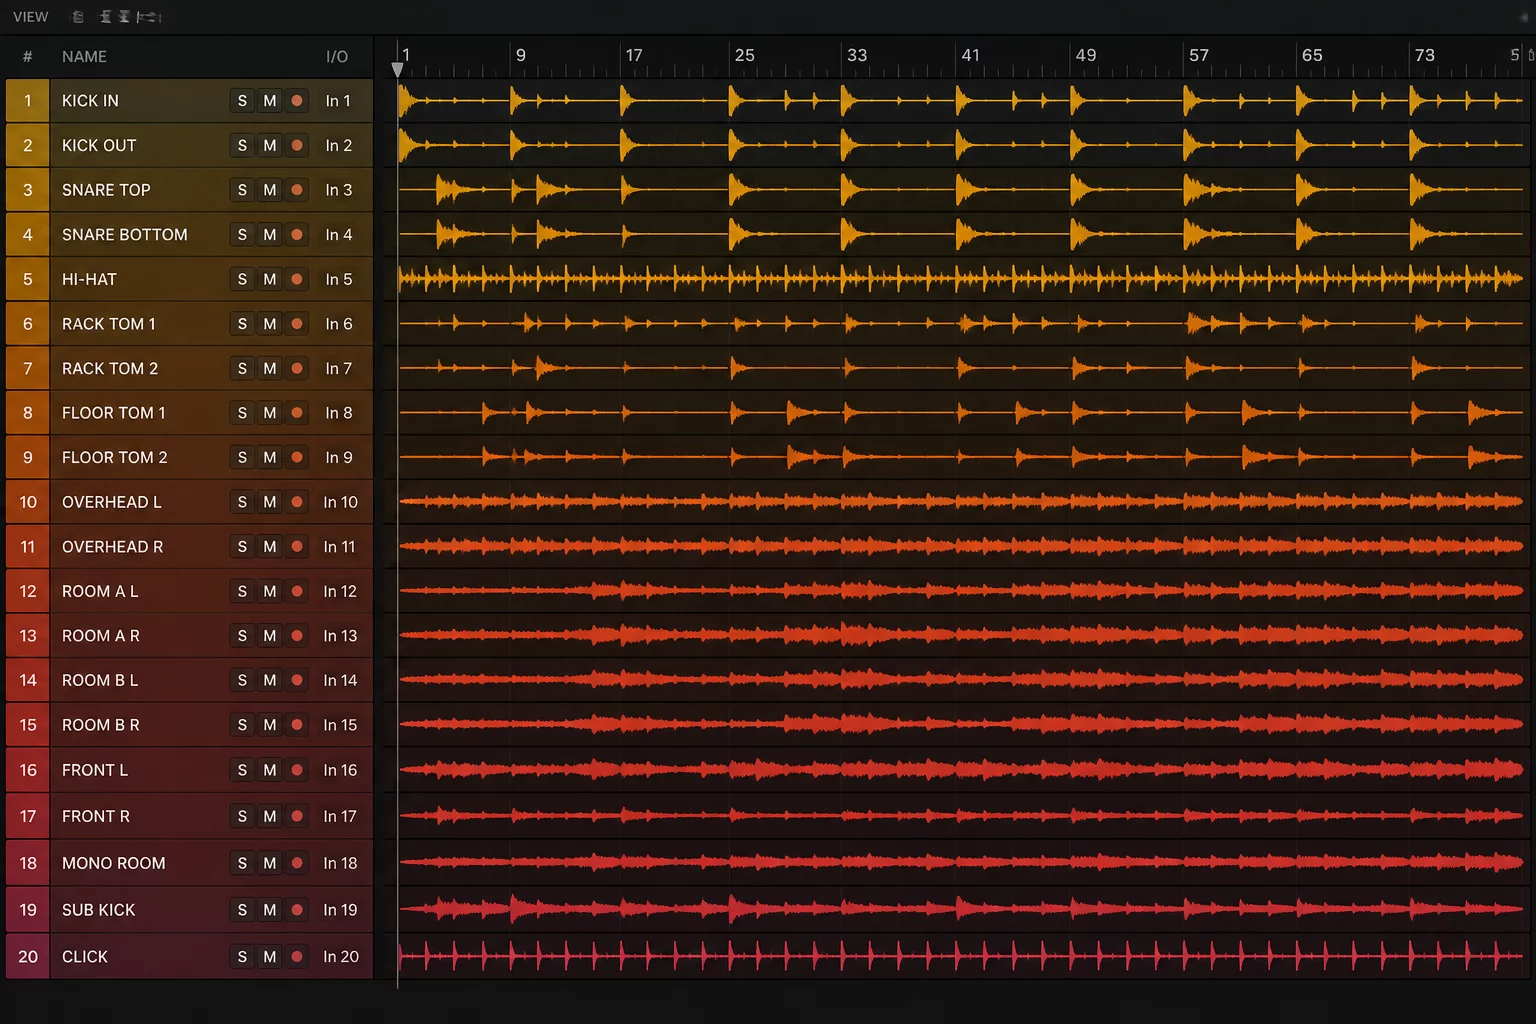Click the yellow color block of track 1
1536x1024 pixels.
click(27, 101)
